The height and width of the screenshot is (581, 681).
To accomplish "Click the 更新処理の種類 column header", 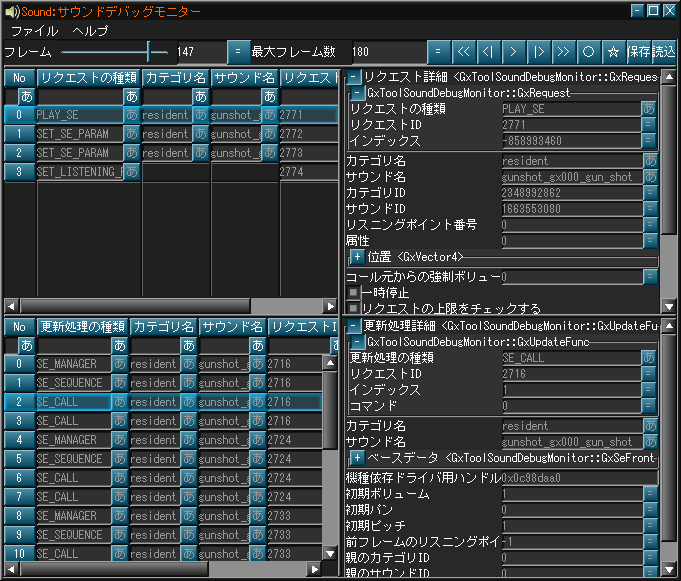I will click(83, 327).
